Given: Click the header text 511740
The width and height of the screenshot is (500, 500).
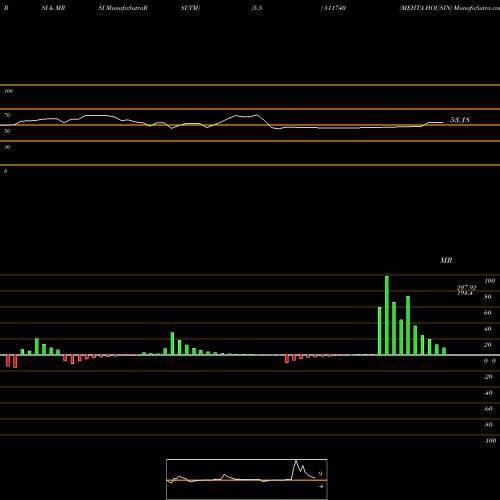Looking at the screenshot, I should [335, 8].
